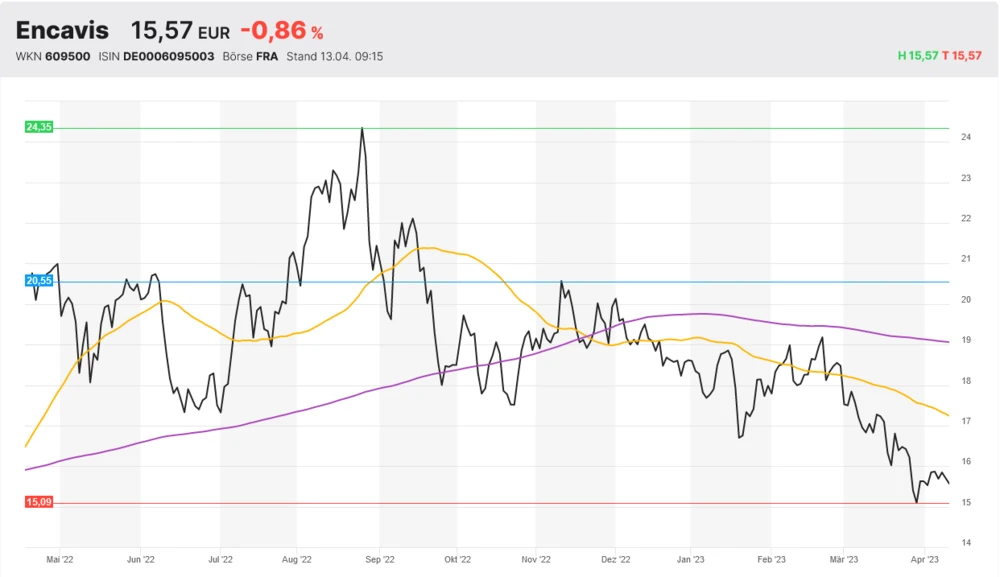Click the green H 15,57 high value
Viewport: 1000px width, 577px height.
[918, 56]
